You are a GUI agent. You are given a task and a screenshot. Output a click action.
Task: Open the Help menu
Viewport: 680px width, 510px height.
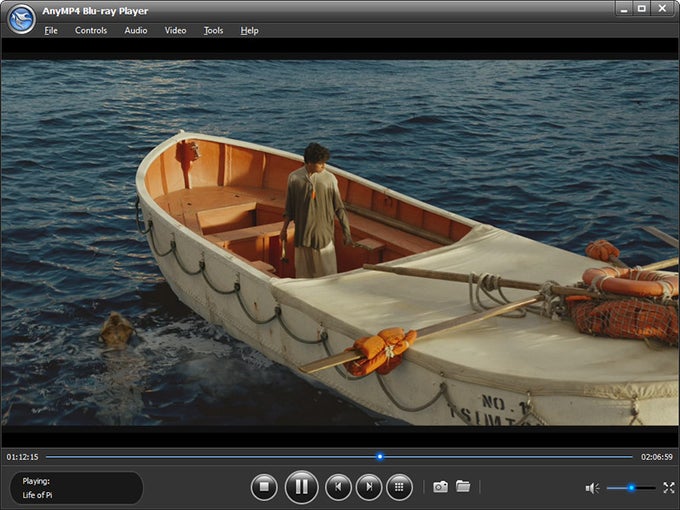point(249,30)
